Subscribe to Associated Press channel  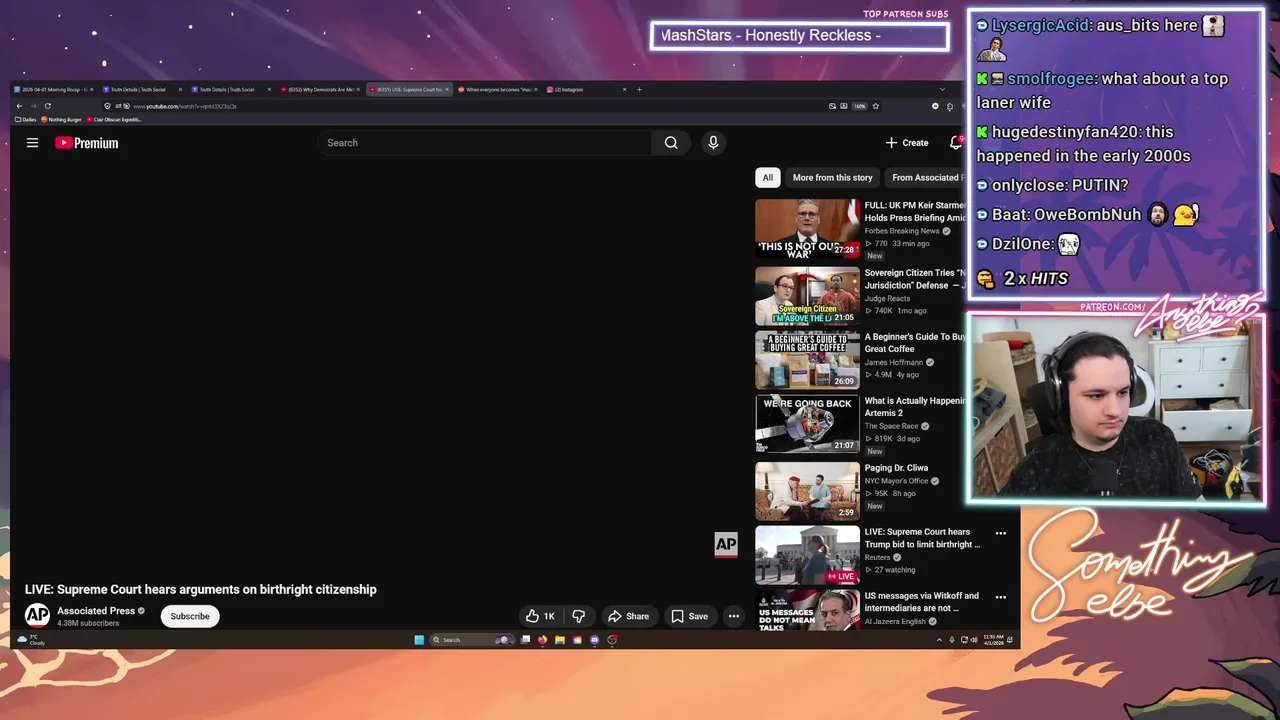coord(190,616)
